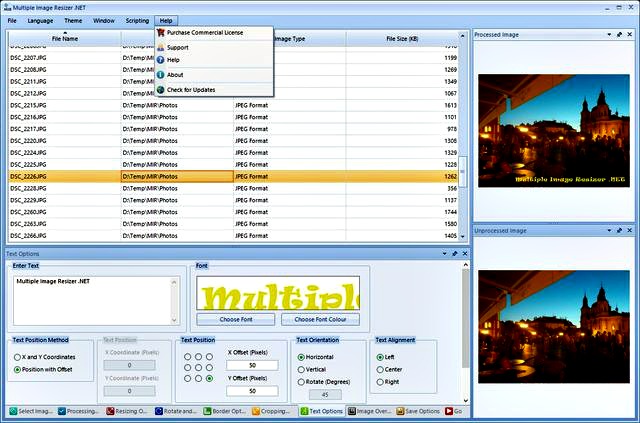Screen dimensions: 640x423
Task: Click the Support icon in Help menu
Action: tap(160, 47)
